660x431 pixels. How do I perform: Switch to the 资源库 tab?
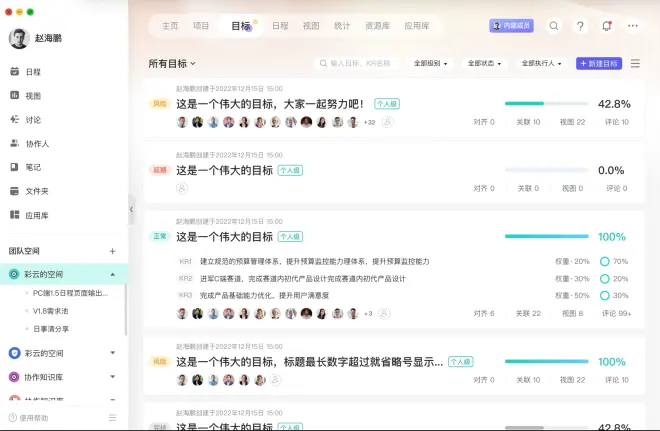378,26
